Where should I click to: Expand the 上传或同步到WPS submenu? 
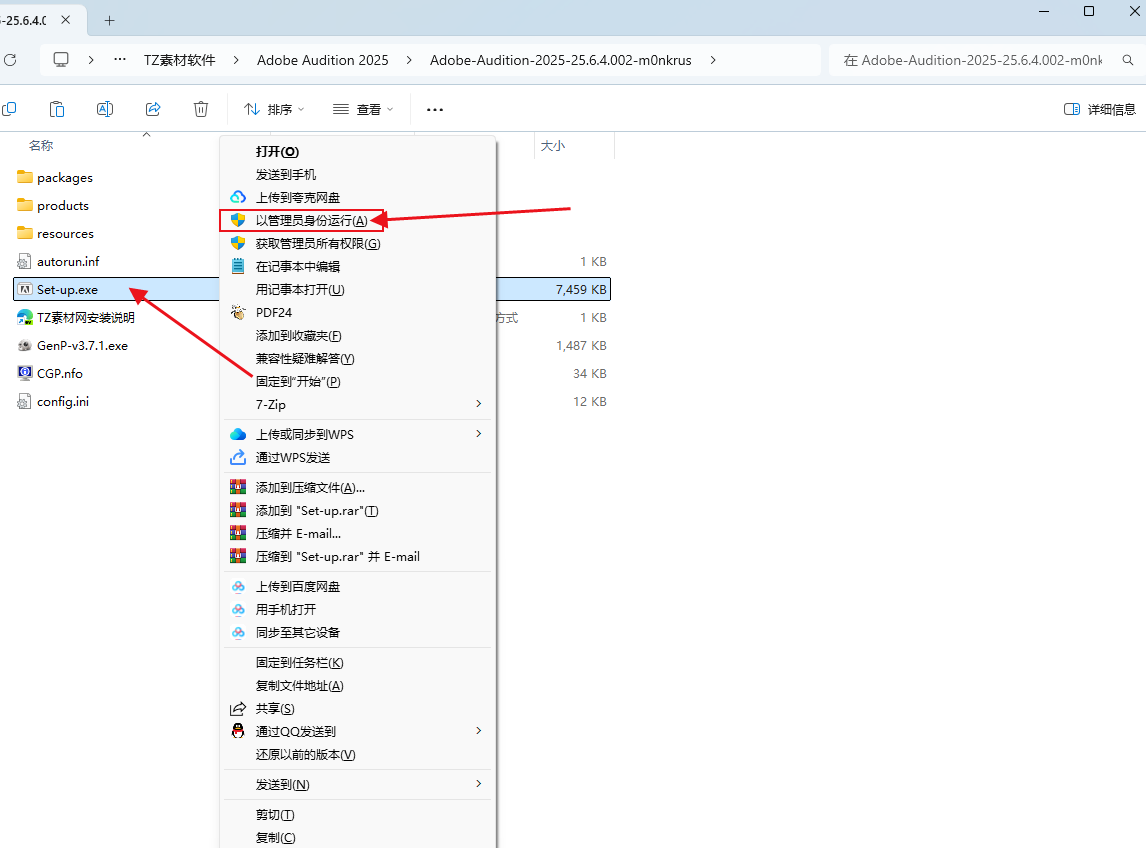(x=358, y=434)
